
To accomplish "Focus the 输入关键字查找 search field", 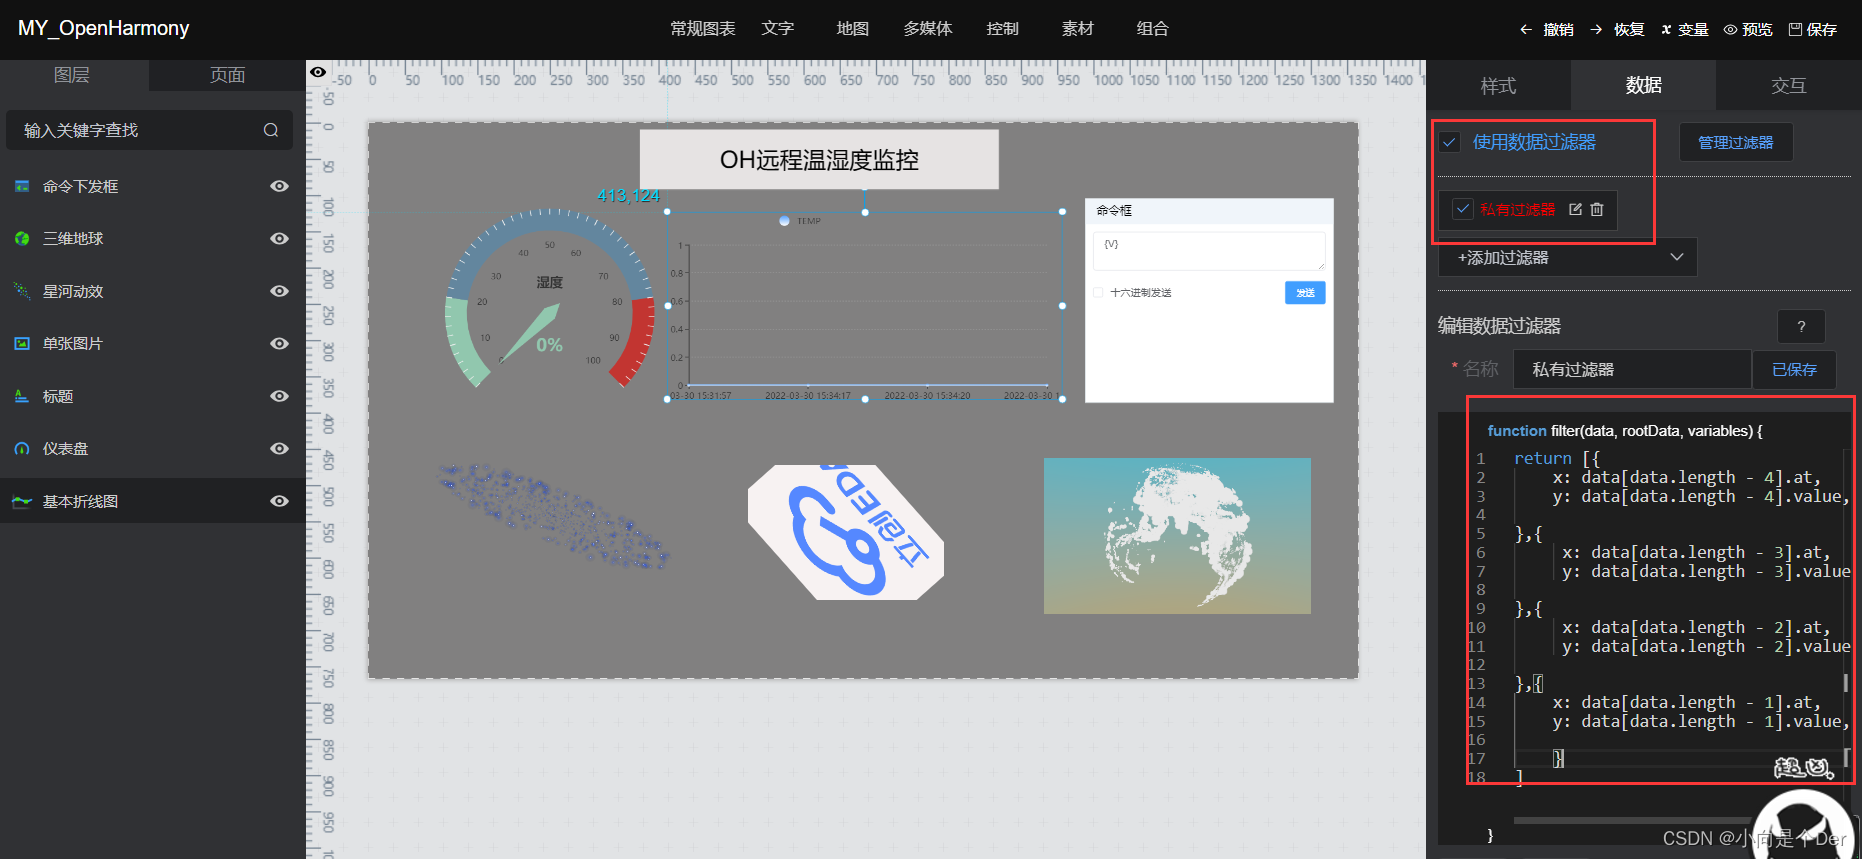I will click(149, 130).
